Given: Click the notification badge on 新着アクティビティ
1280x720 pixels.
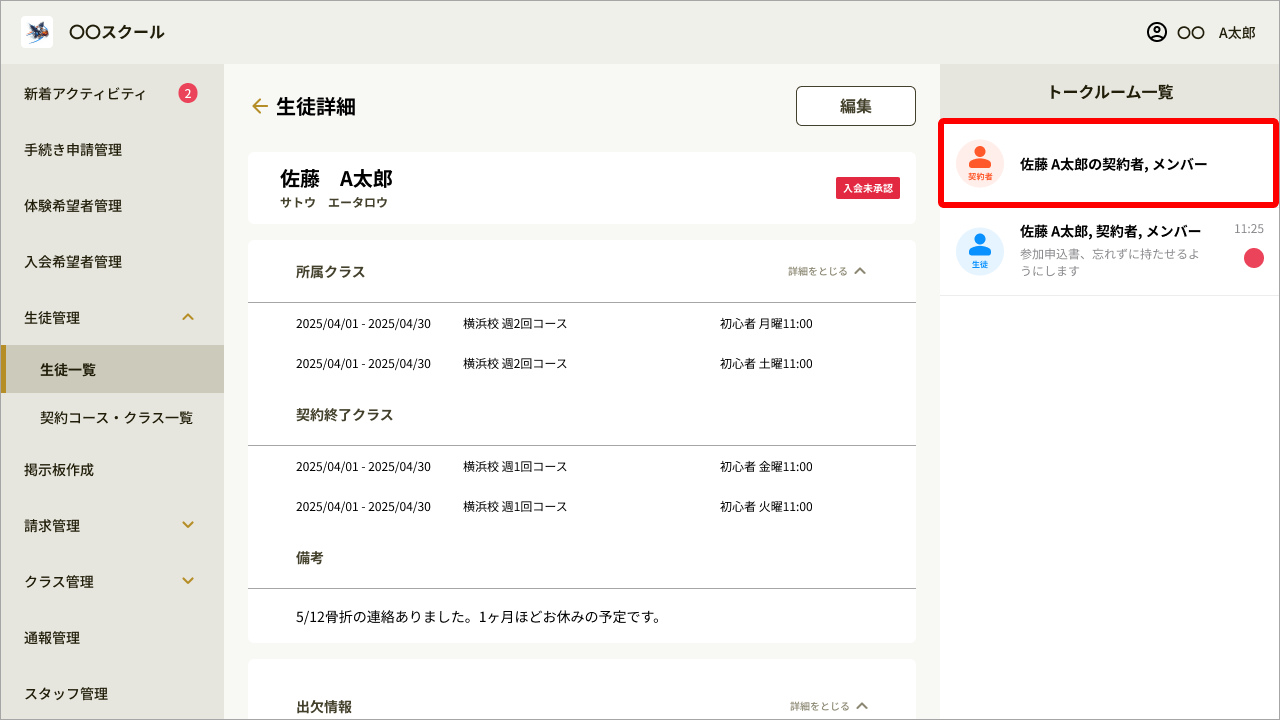Looking at the screenshot, I should pyautogui.click(x=188, y=93).
